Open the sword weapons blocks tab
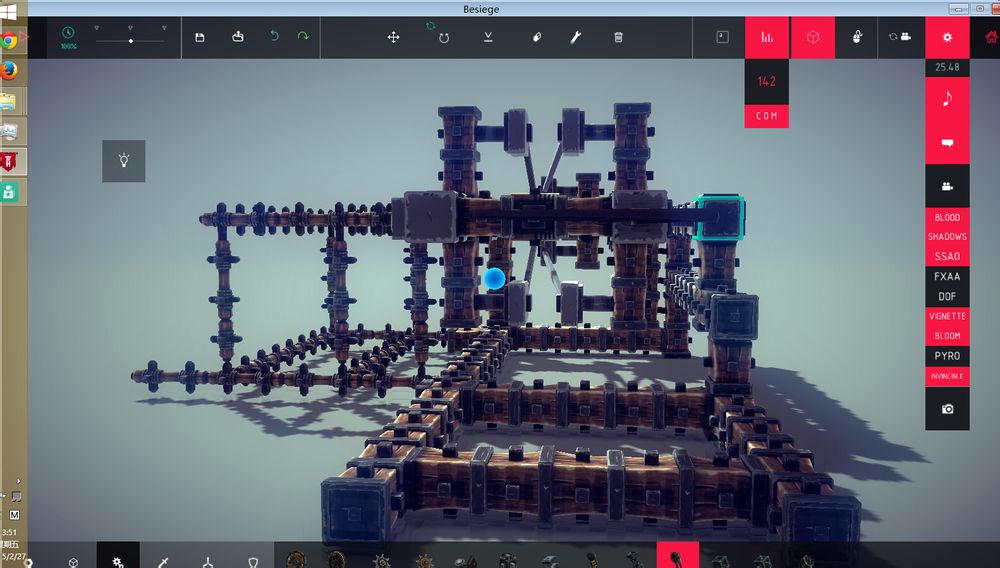This screenshot has height=568, width=1000. coord(163,561)
